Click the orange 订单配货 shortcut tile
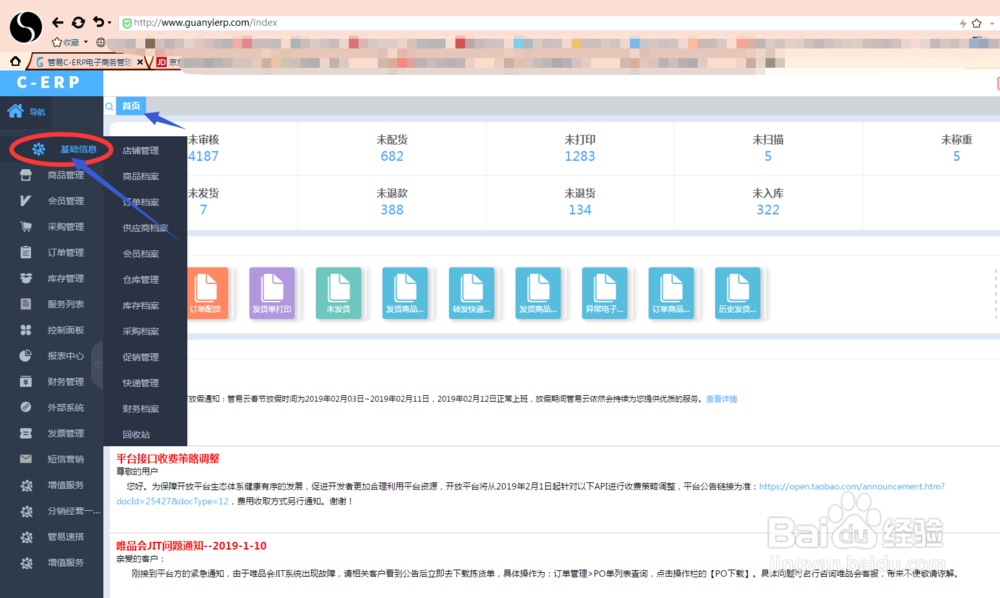This screenshot has width=1000, height=598. tap(206, 293)
